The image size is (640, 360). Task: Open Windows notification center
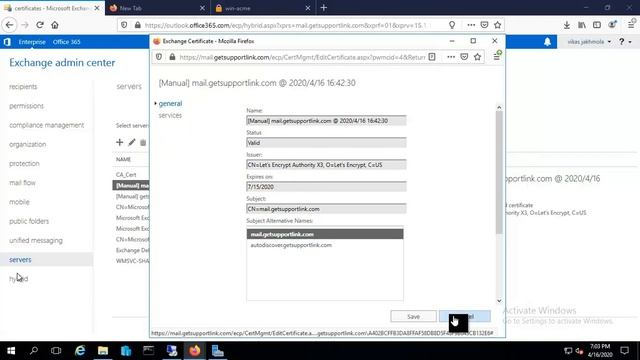click(x=624, y=351)
